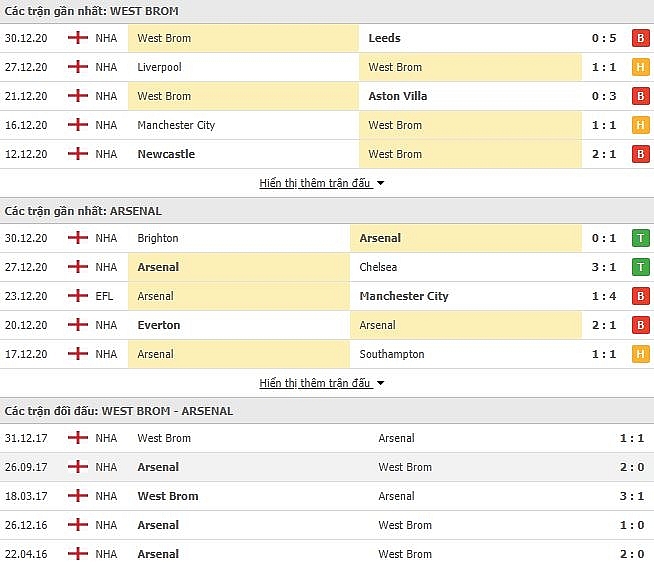Click the England flag on the EFL 23.12.20 match row
The width and height of the screenshot is (654, 566).
click(x=78, y=296)
